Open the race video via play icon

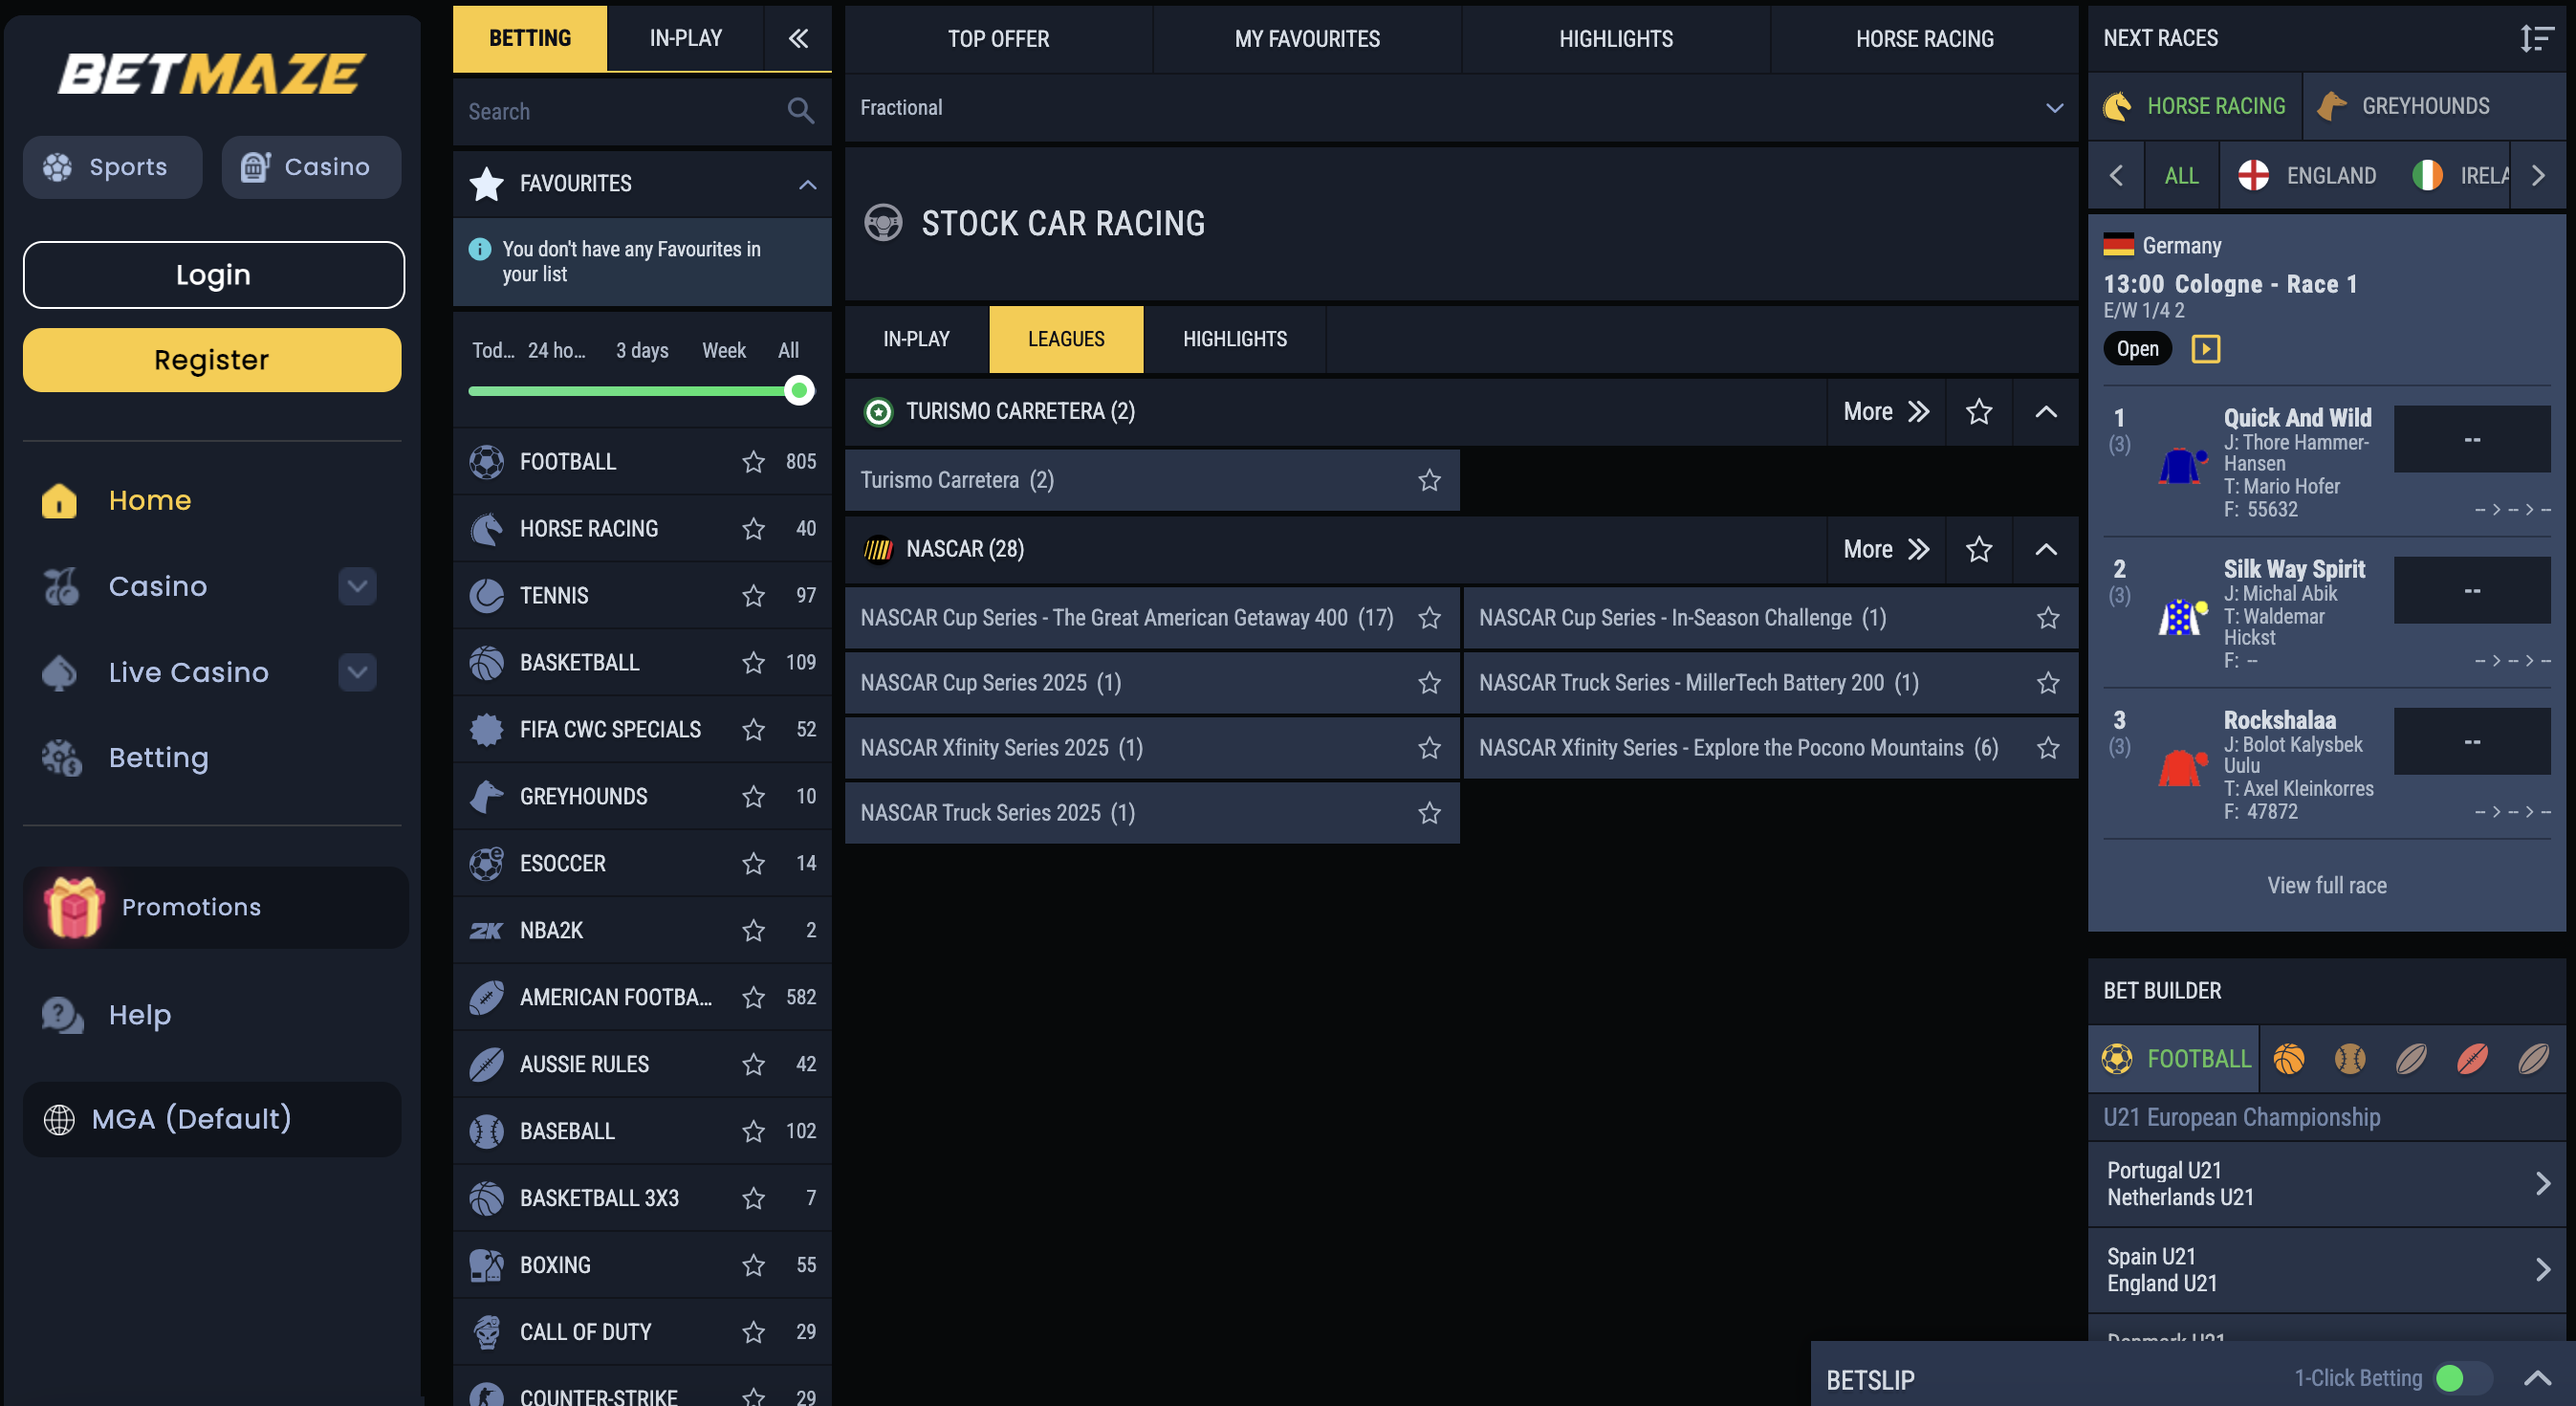[x=2206, y=348]
